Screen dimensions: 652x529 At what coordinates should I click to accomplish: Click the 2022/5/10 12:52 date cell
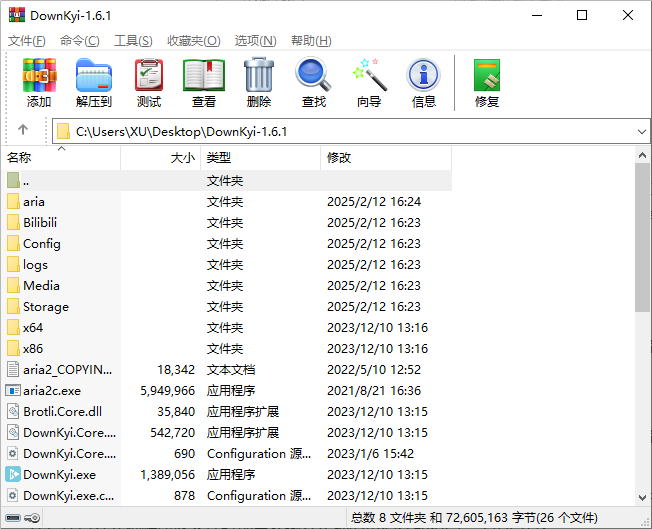374,369
